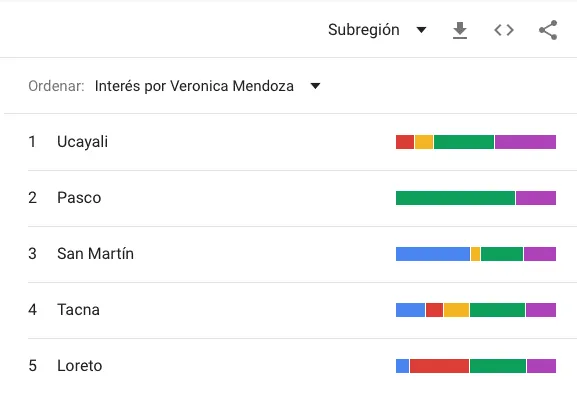Image resolution: width=577 pixels, height=394 pixels.
Task: Click the purple segment in Pasco's bar
Action: tap(536, 198)
